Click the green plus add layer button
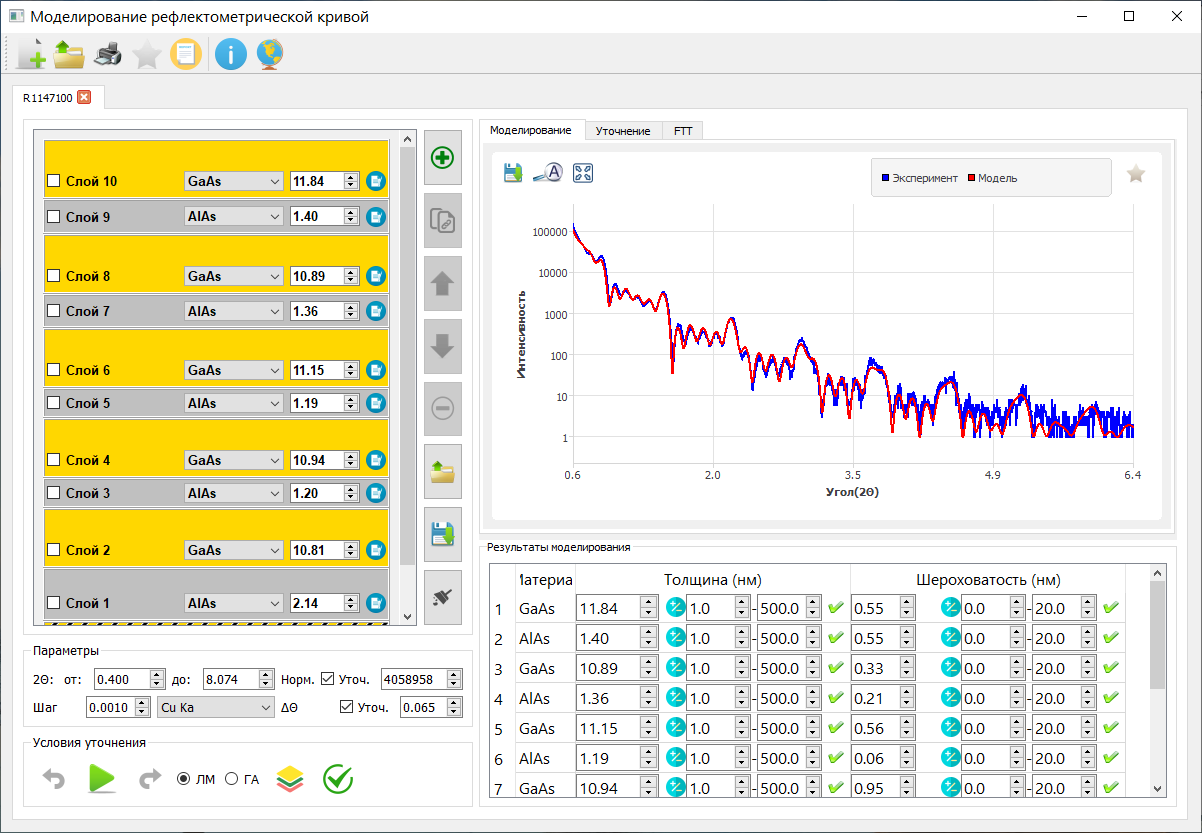Image resolution: width=1202 pixels, height=833 pixels. click(x=442, y=158)
